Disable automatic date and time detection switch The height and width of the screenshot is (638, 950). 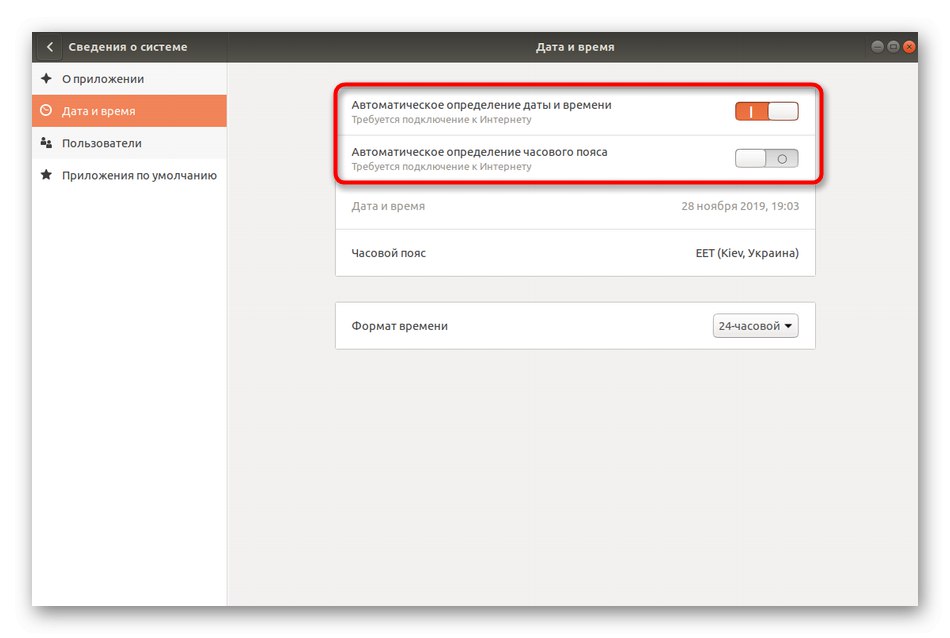(766, 111)
